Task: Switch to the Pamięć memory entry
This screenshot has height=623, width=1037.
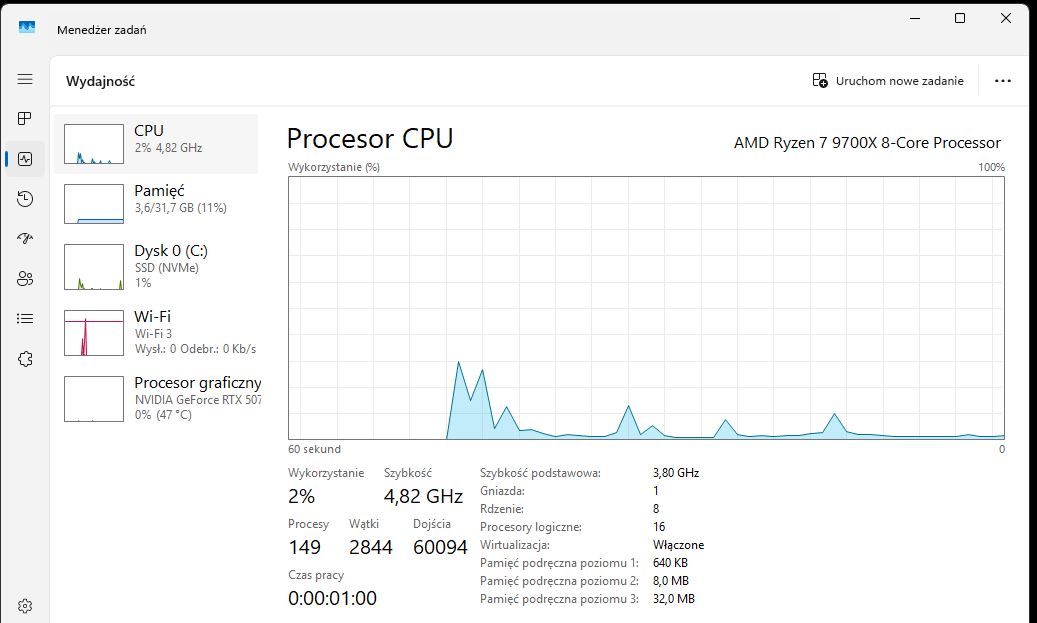Action: click(x=156, y=203)
